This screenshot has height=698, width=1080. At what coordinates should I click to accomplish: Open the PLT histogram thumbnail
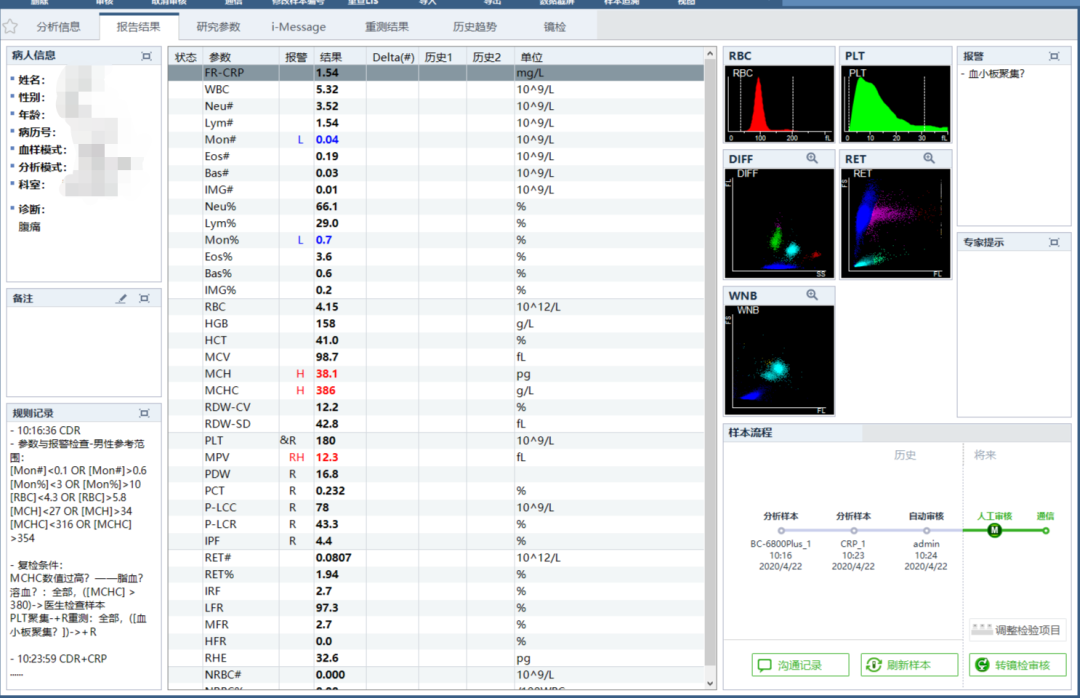895,104
